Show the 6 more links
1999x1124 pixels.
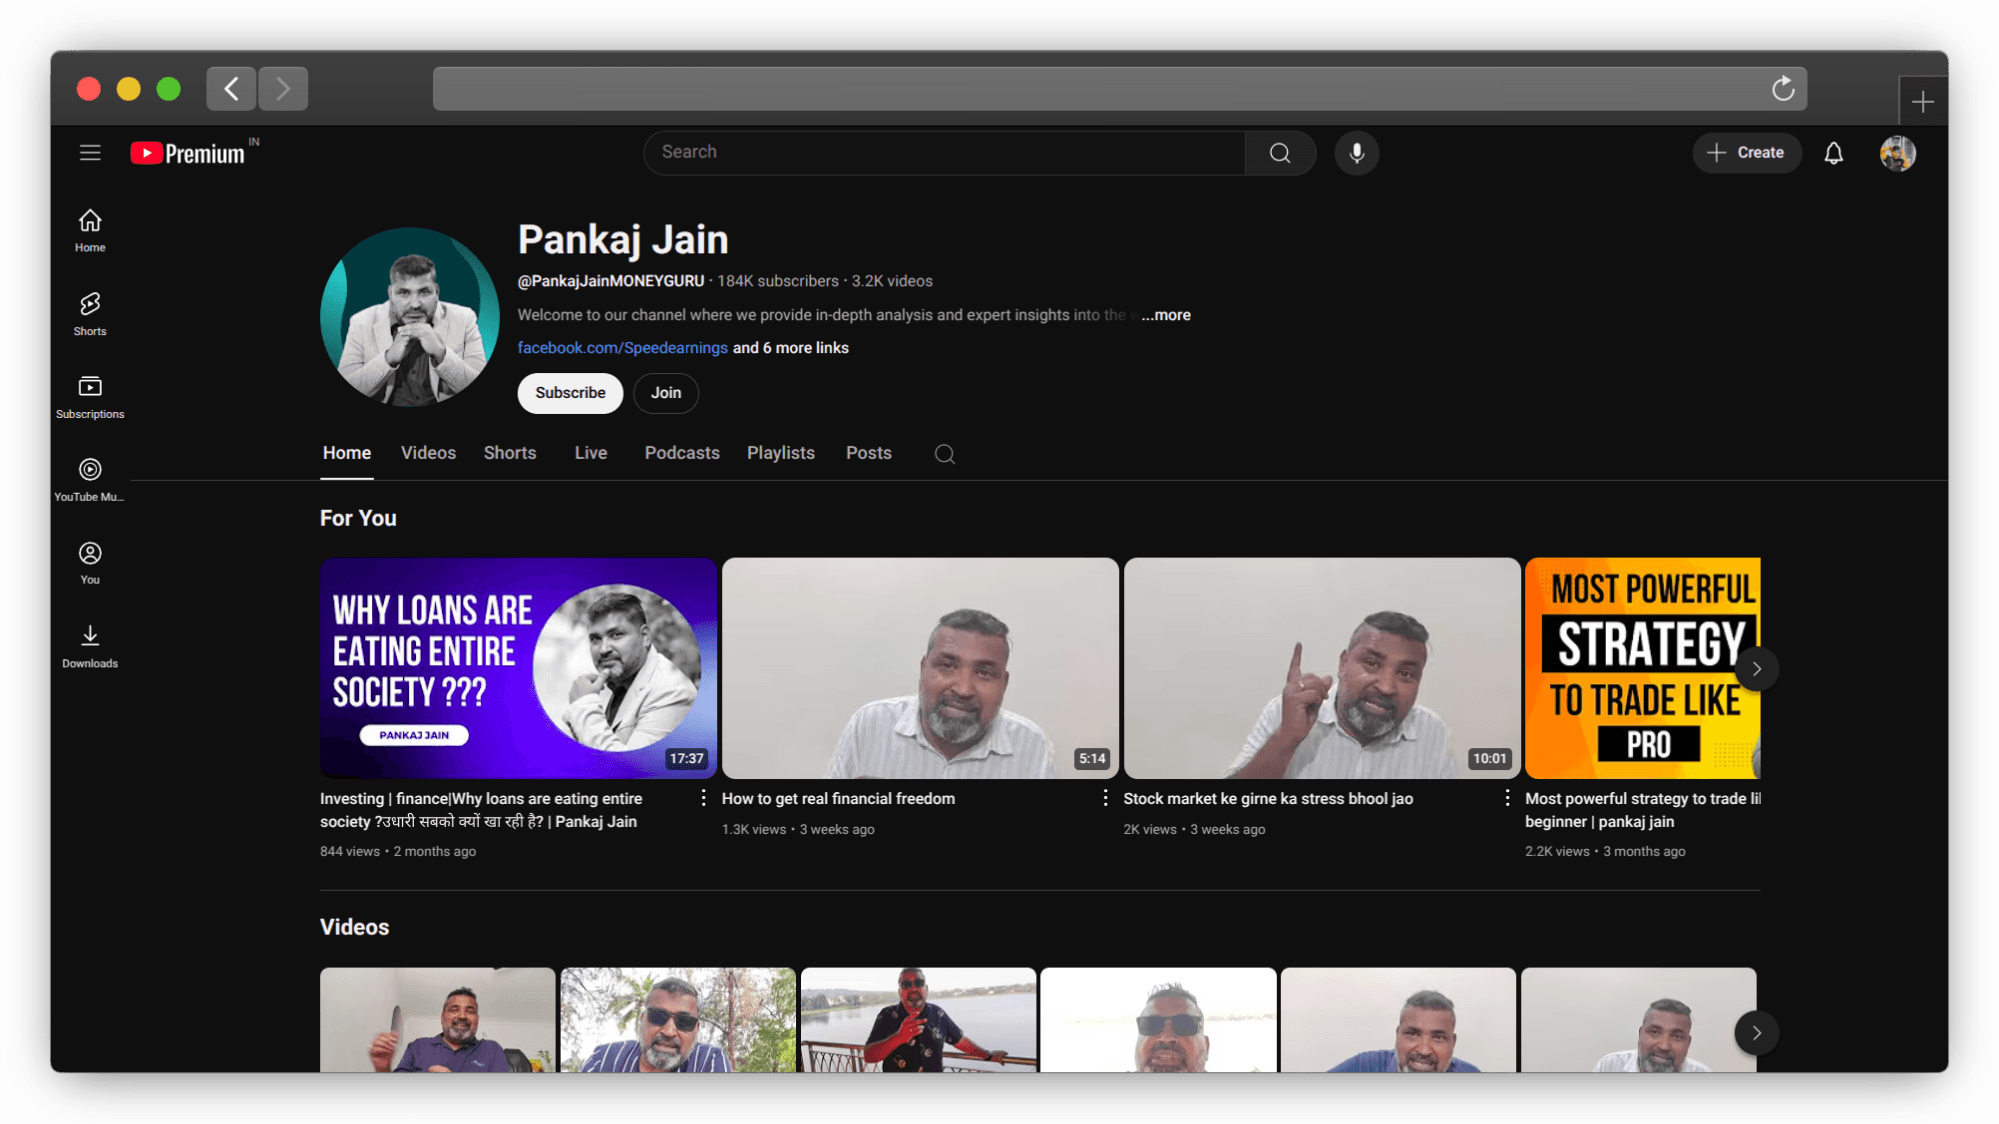click(x=791, y=348)
